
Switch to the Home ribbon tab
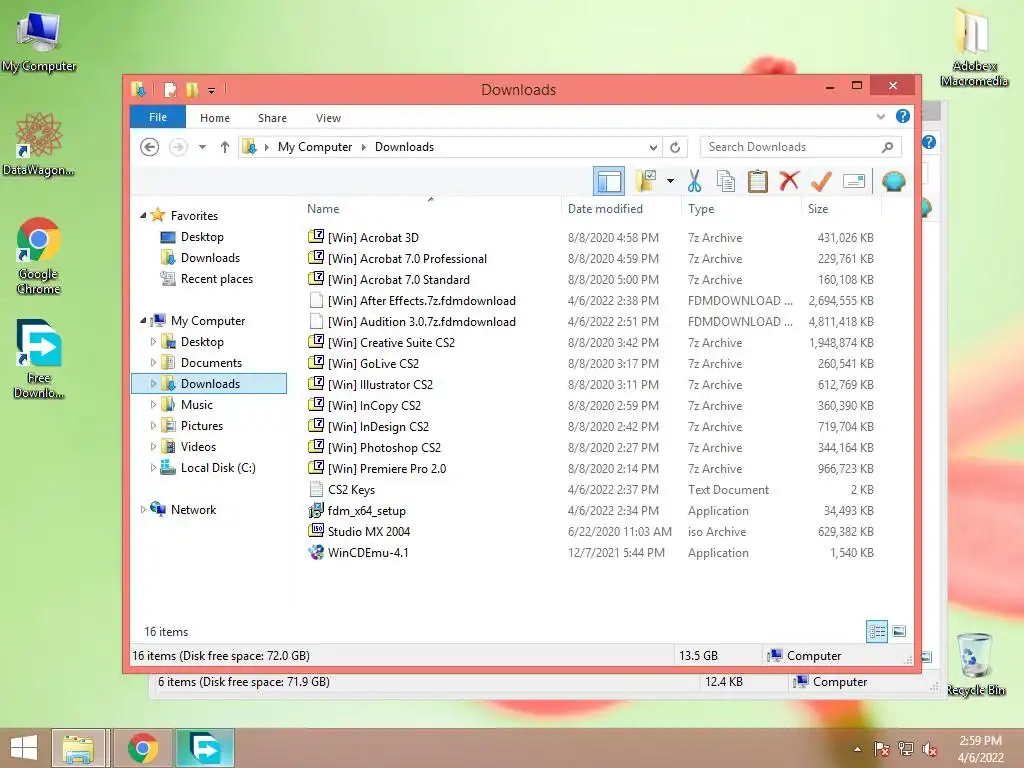point(215,118)
